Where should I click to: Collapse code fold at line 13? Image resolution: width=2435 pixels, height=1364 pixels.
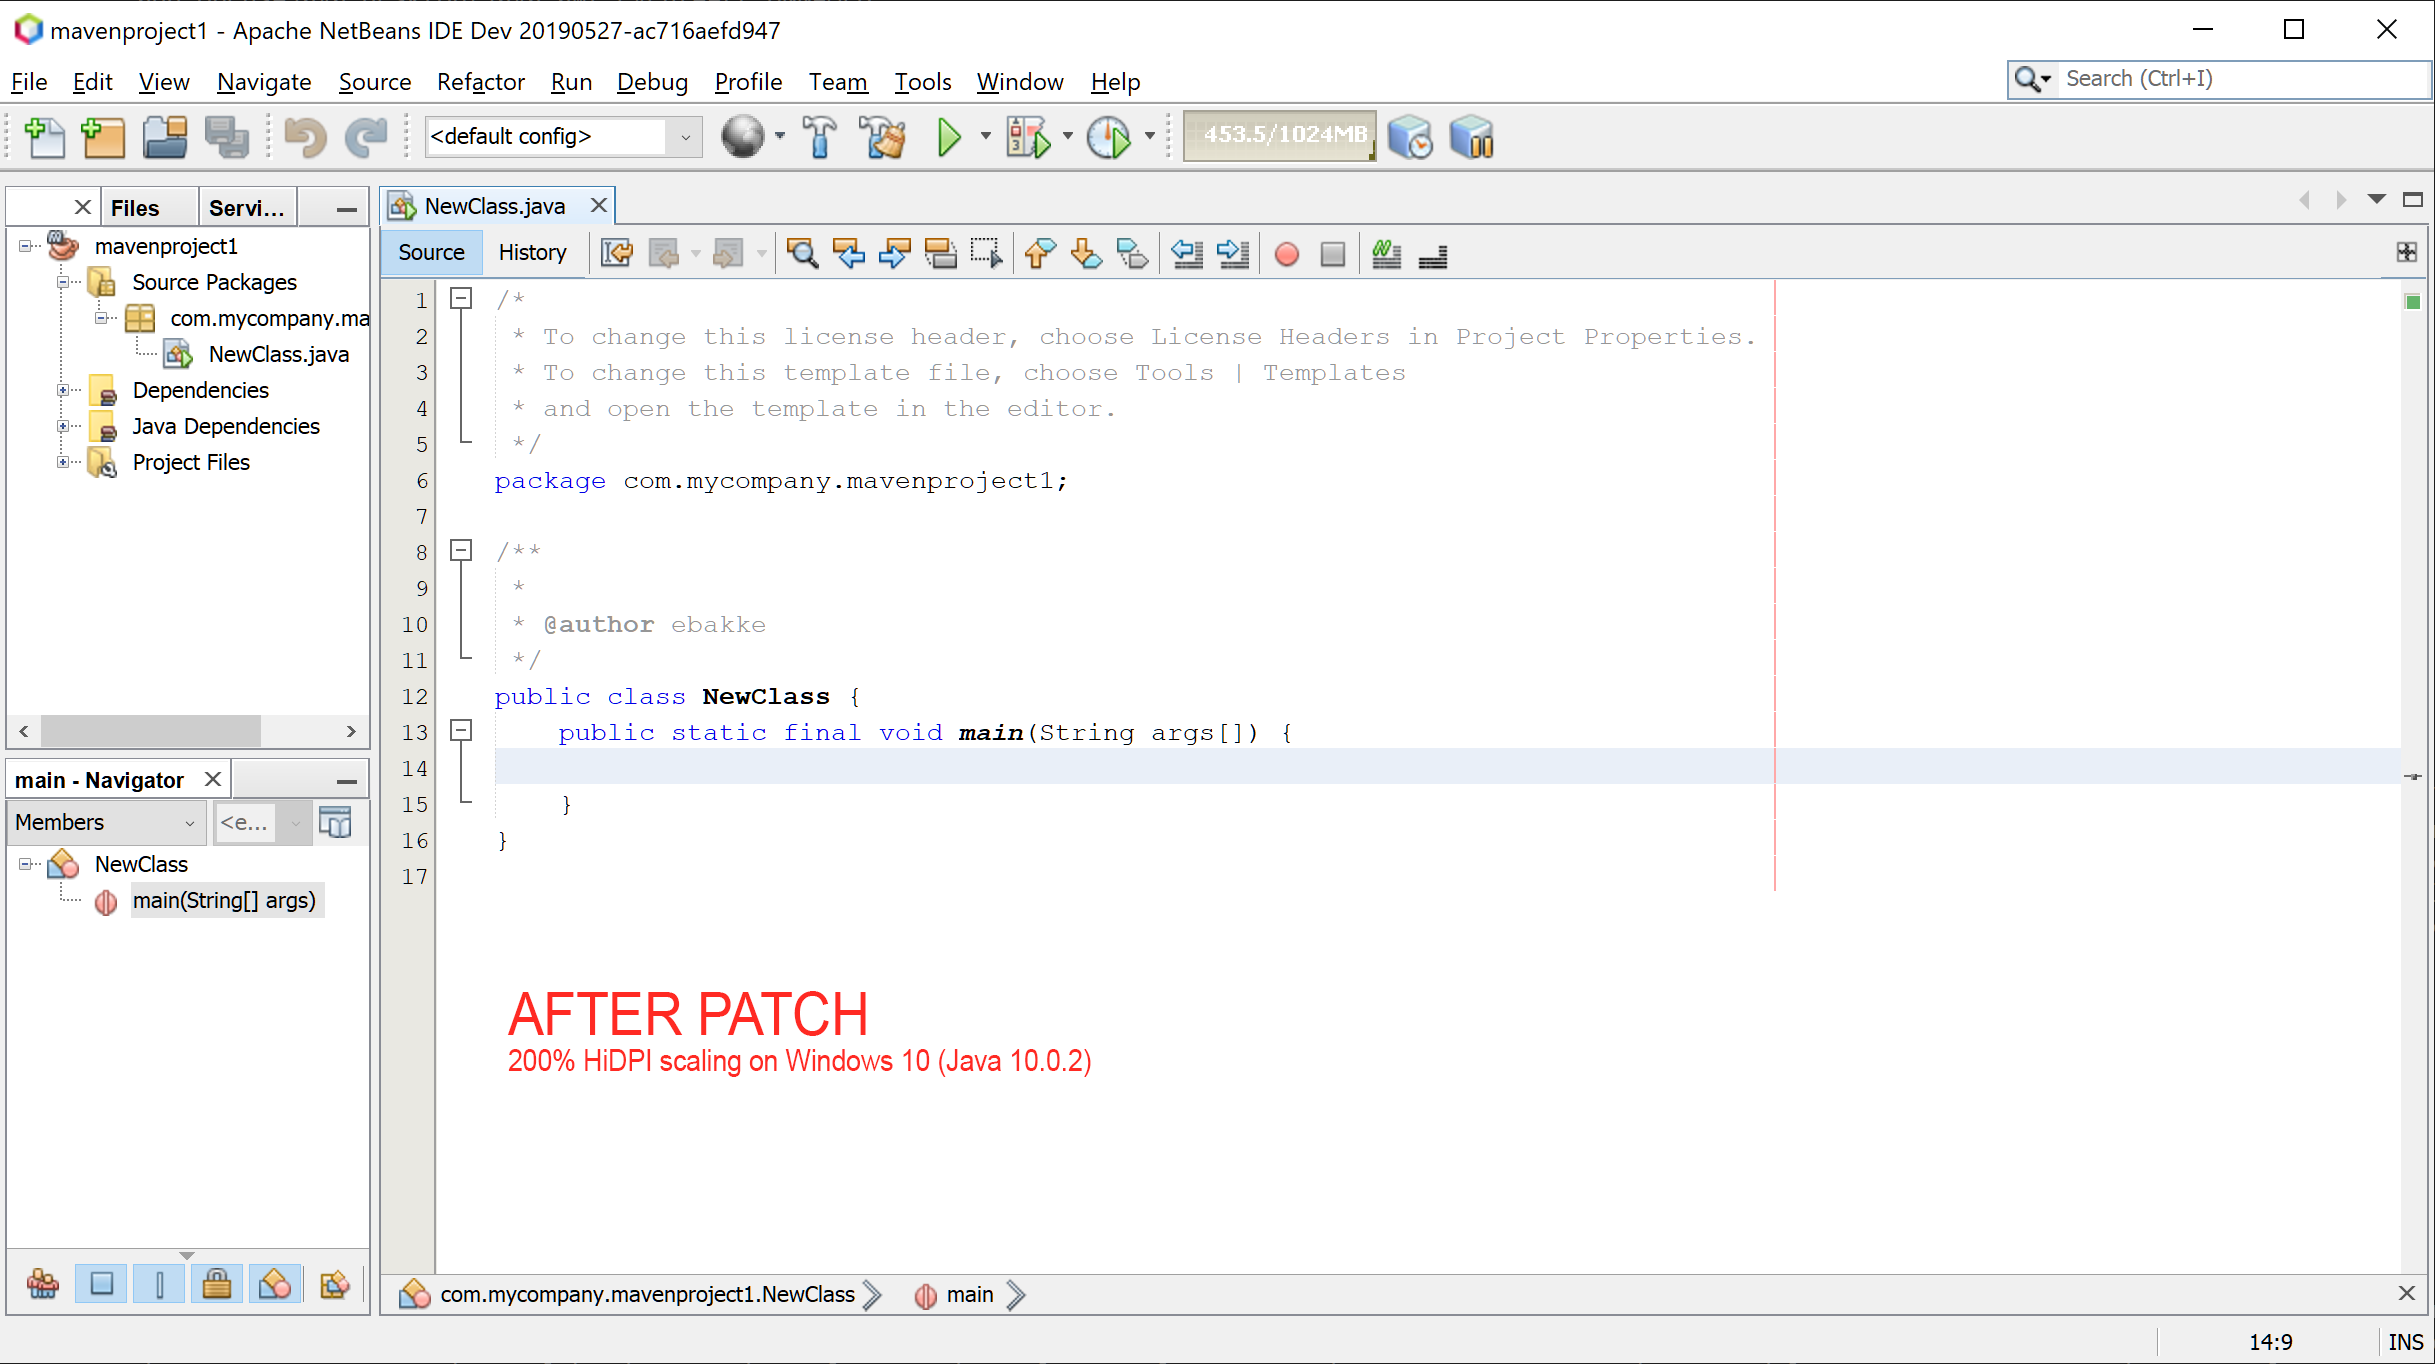(x=461, y=731)
